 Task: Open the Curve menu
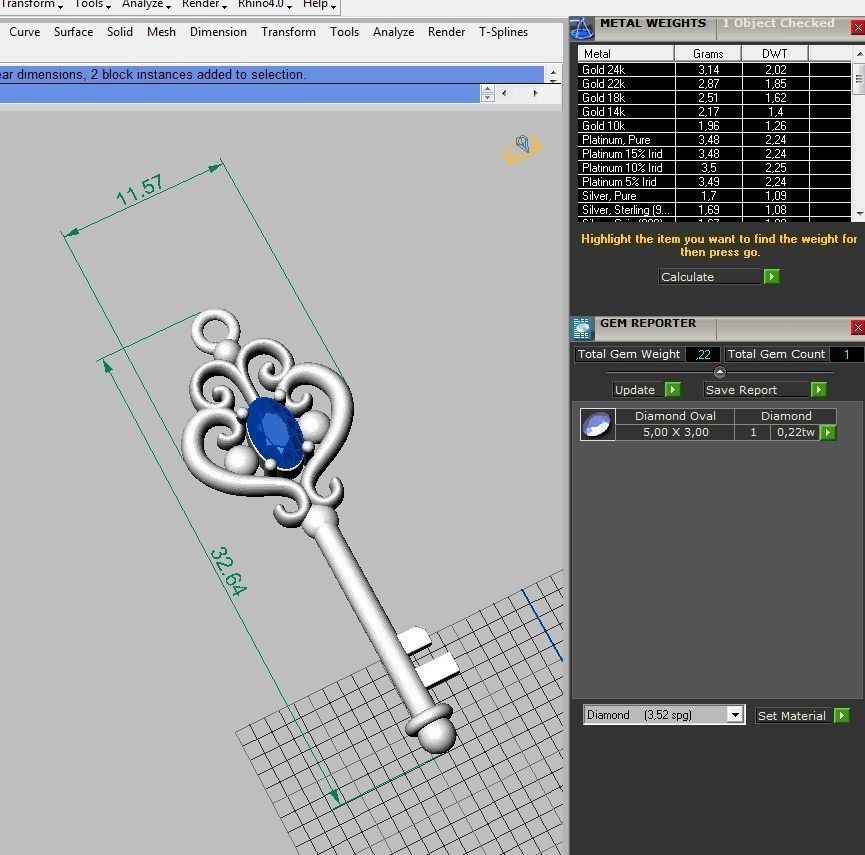[24, 32]
